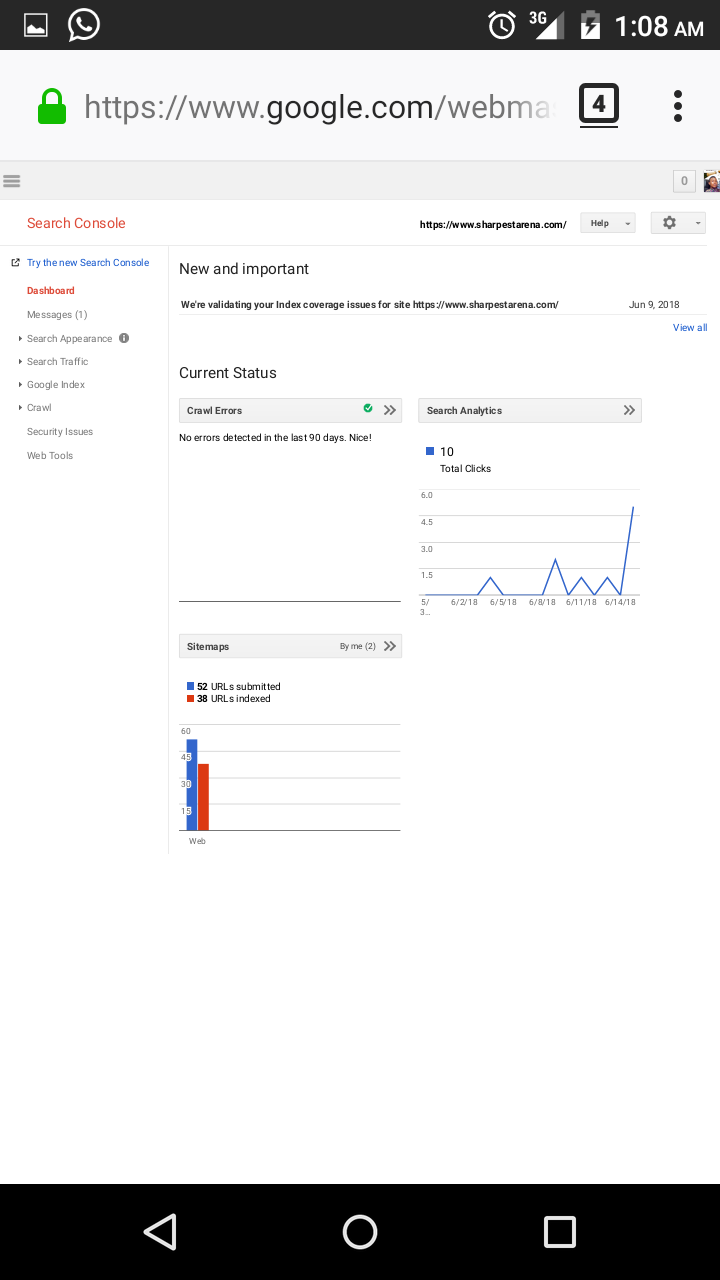The width and height of the screenshot is (720, 1280).
Task: Open the Search Analytics double-arrow icon
Action: 629,410
